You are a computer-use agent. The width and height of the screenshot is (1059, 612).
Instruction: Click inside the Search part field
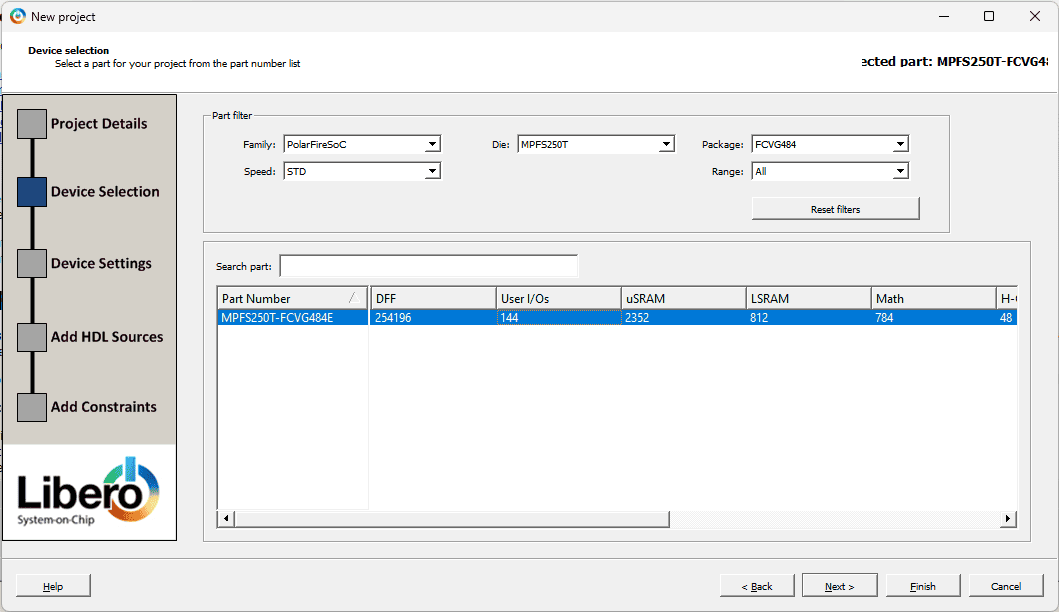pos(428,266)
